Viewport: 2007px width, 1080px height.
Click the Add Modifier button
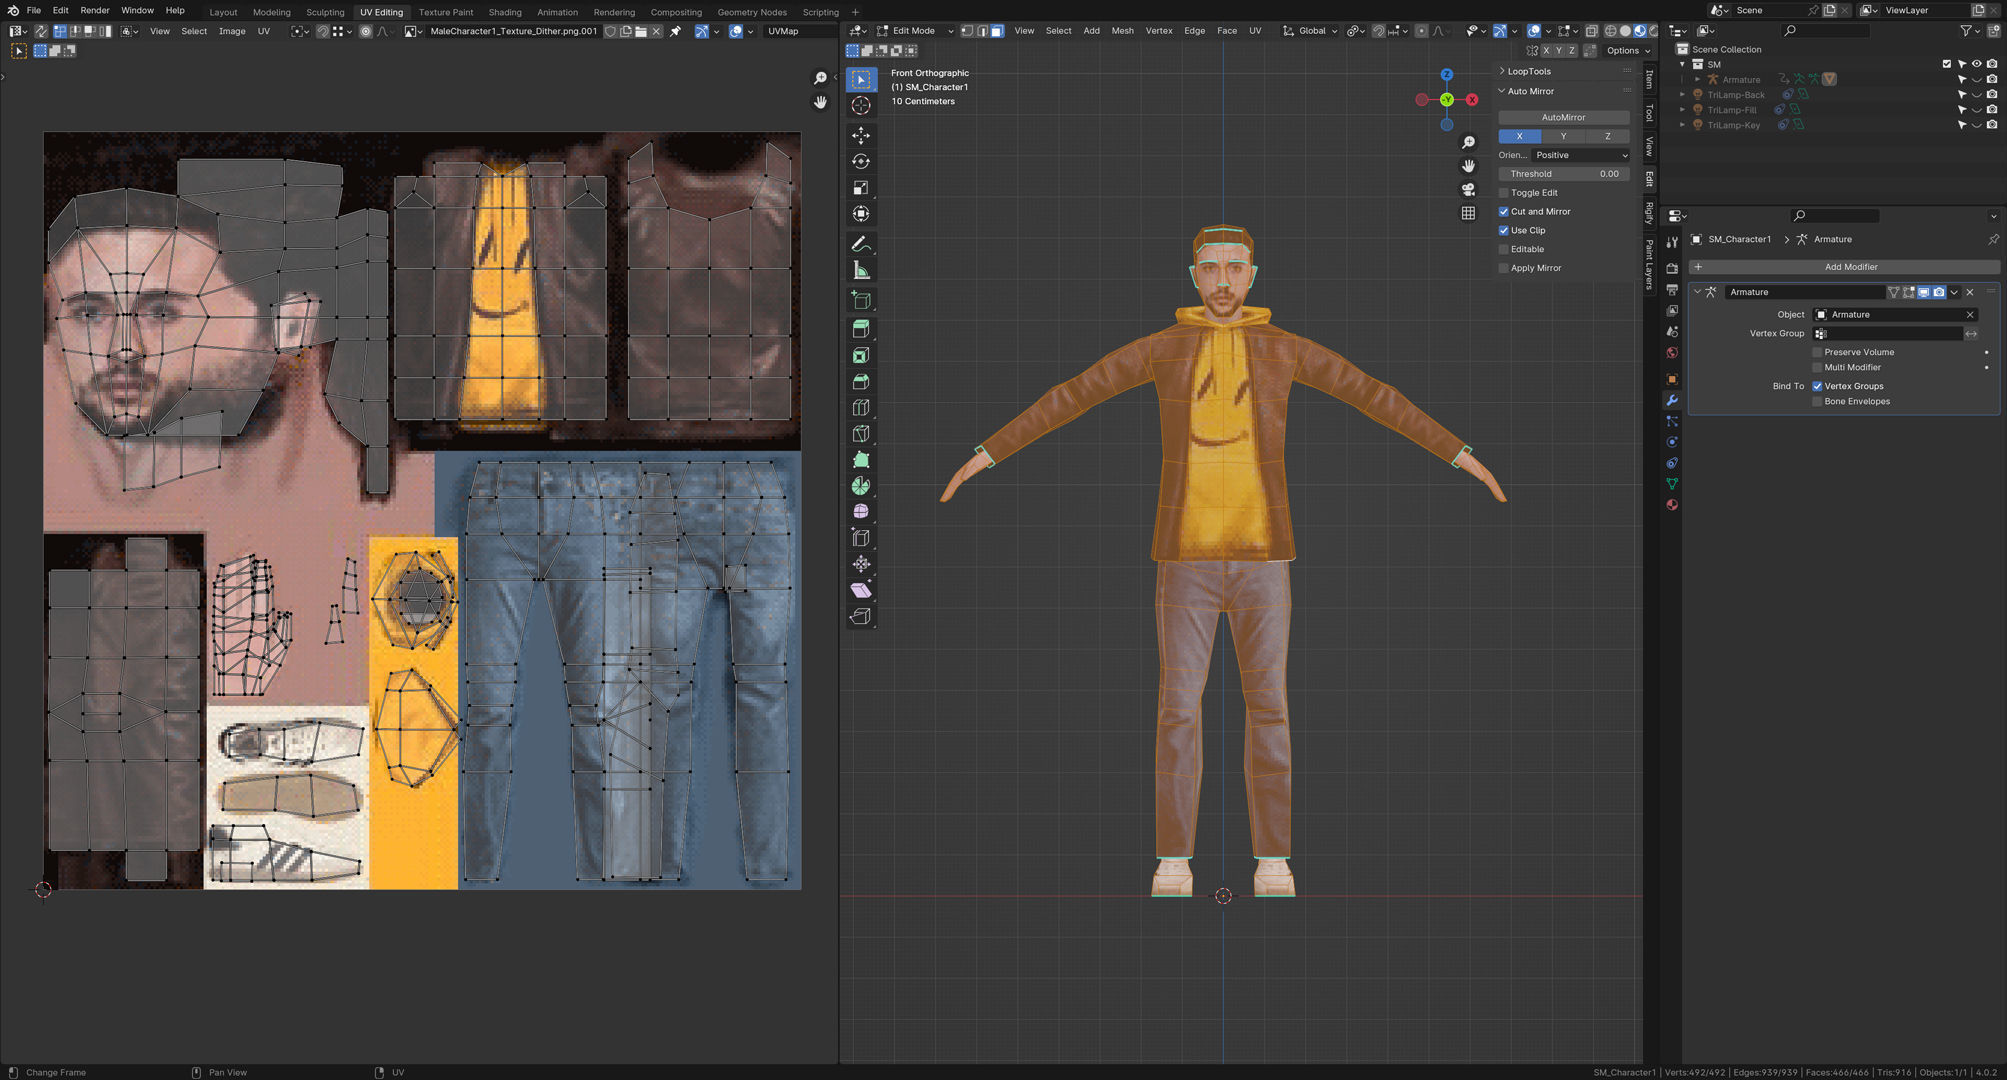(x=1850, y=267)
